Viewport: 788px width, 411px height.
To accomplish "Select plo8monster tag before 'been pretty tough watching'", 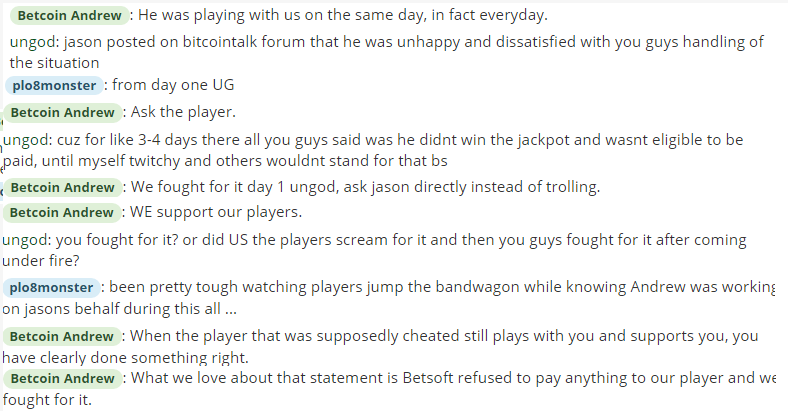I will coord(51,288).
